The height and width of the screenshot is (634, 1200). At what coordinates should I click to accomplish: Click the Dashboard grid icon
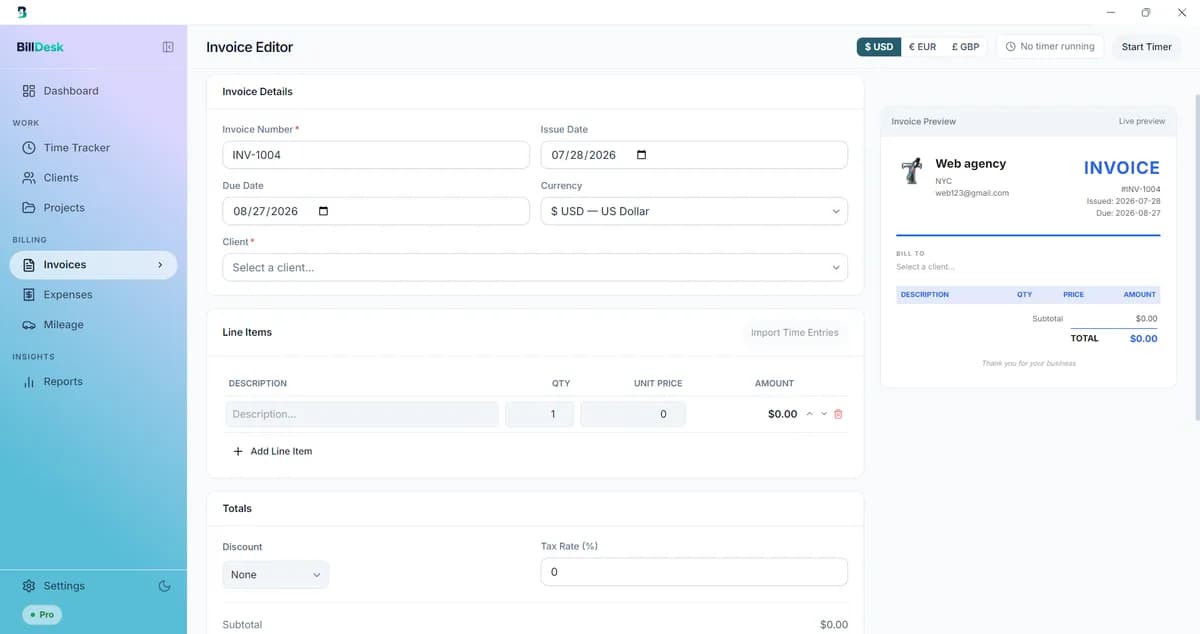click(29, 91)
